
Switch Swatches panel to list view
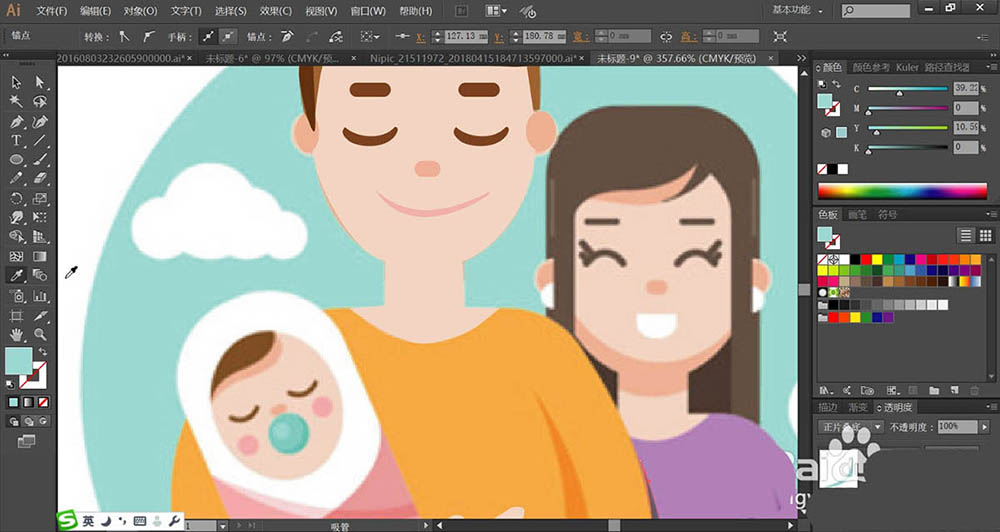click(966, 235)
